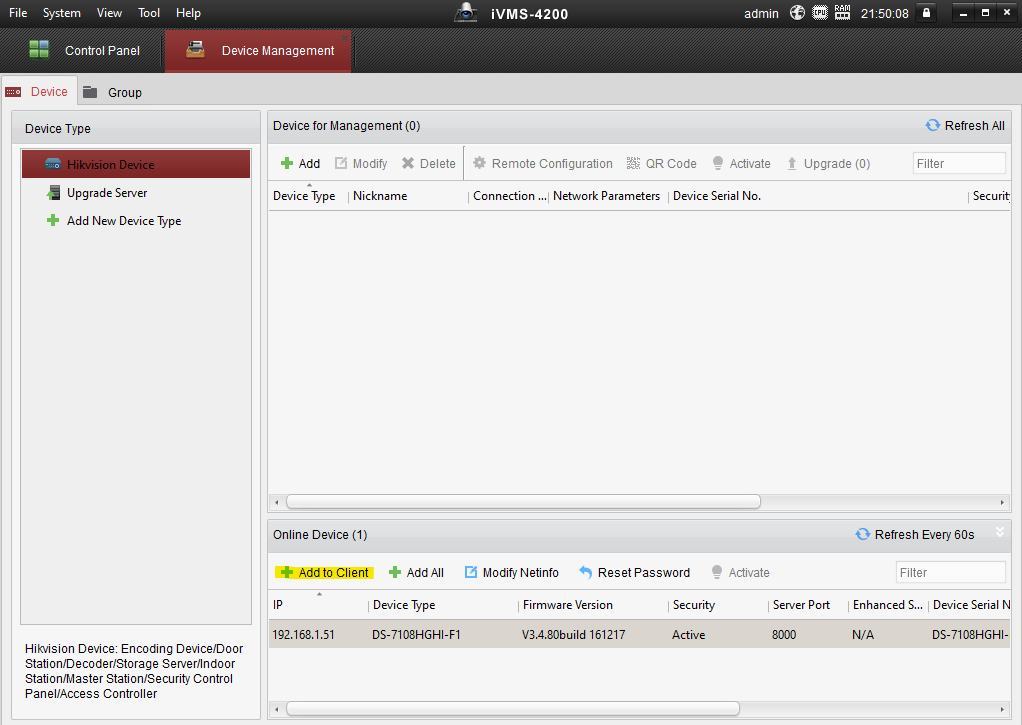Click the upper Filter input field
This screenshot has width=1022, height=725.
pyautogui.click(x=959, y=164)
